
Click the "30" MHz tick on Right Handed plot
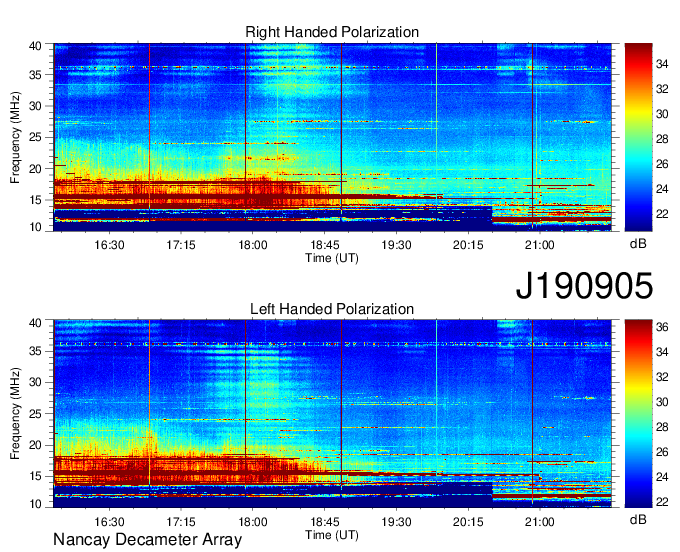click(35, 106)
